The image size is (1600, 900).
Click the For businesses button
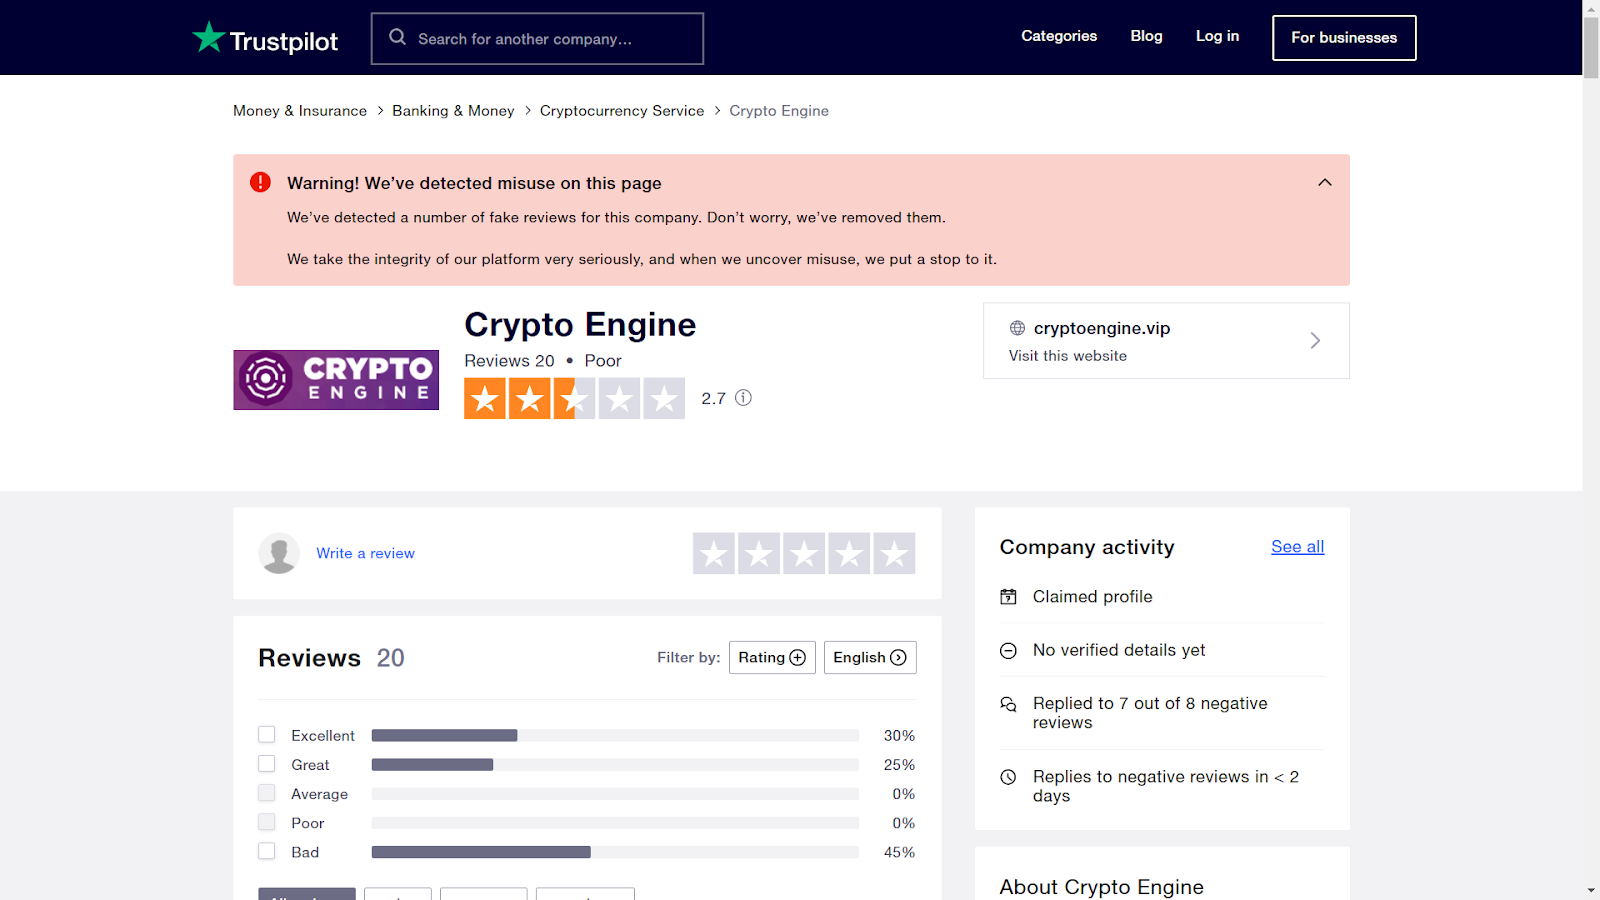point(1344,38)
